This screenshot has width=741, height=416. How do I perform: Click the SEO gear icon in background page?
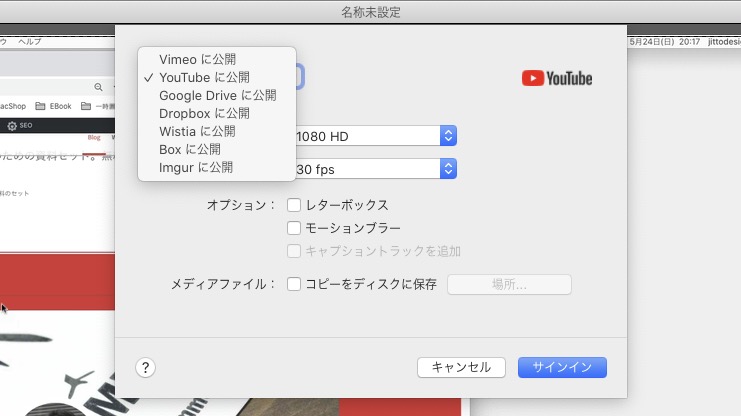tap(12, 126)
